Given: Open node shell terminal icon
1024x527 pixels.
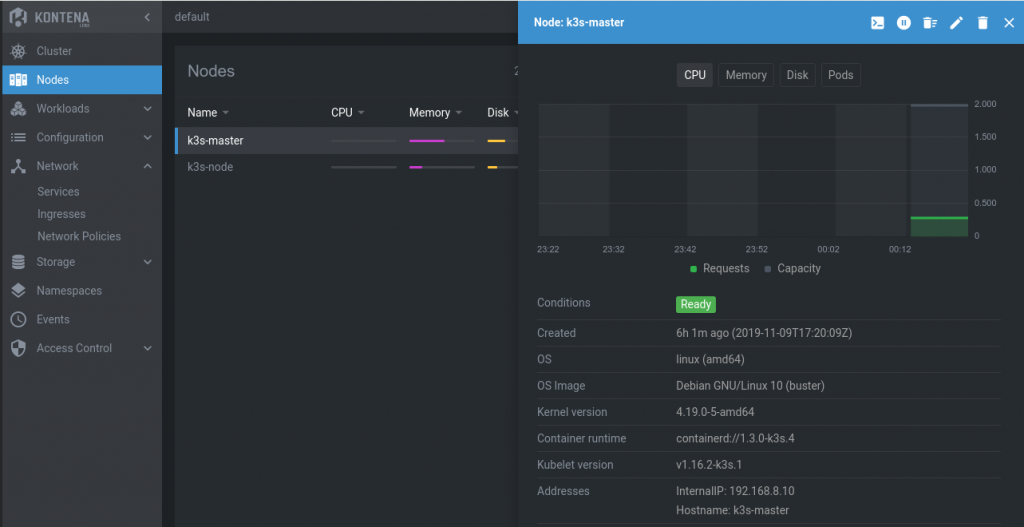Looking at the screenshot, I should [878, 23].
